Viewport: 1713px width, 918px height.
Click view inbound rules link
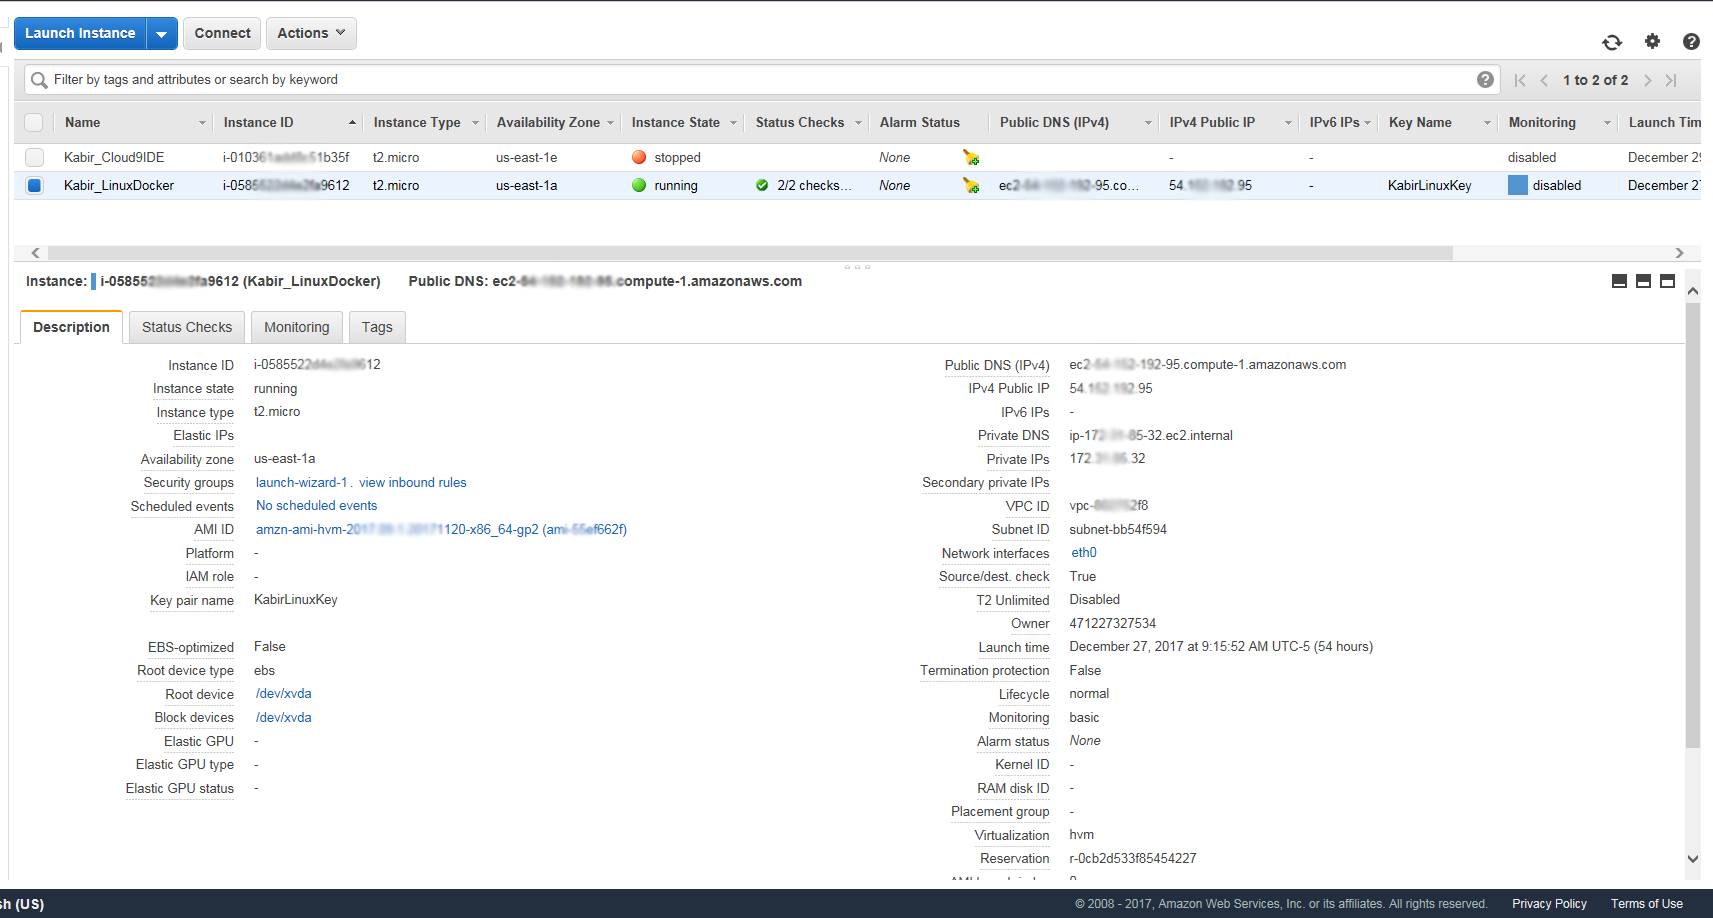coord(413,482)
